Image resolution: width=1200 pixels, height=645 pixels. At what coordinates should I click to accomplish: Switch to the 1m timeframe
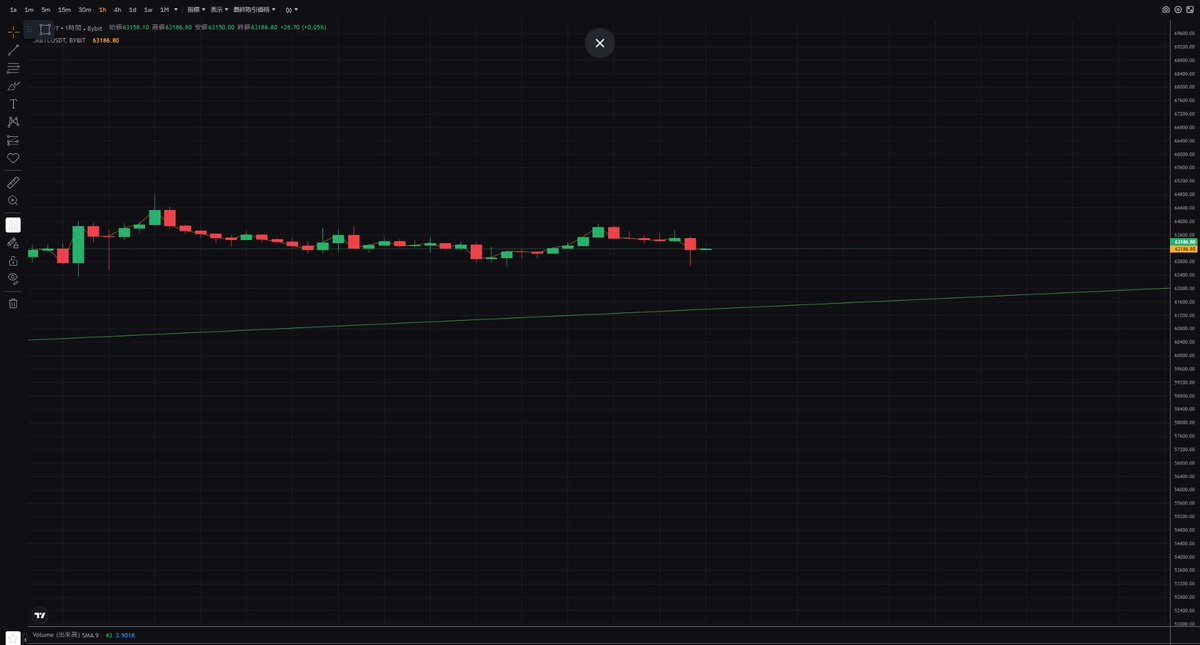[x=29, y=9]
